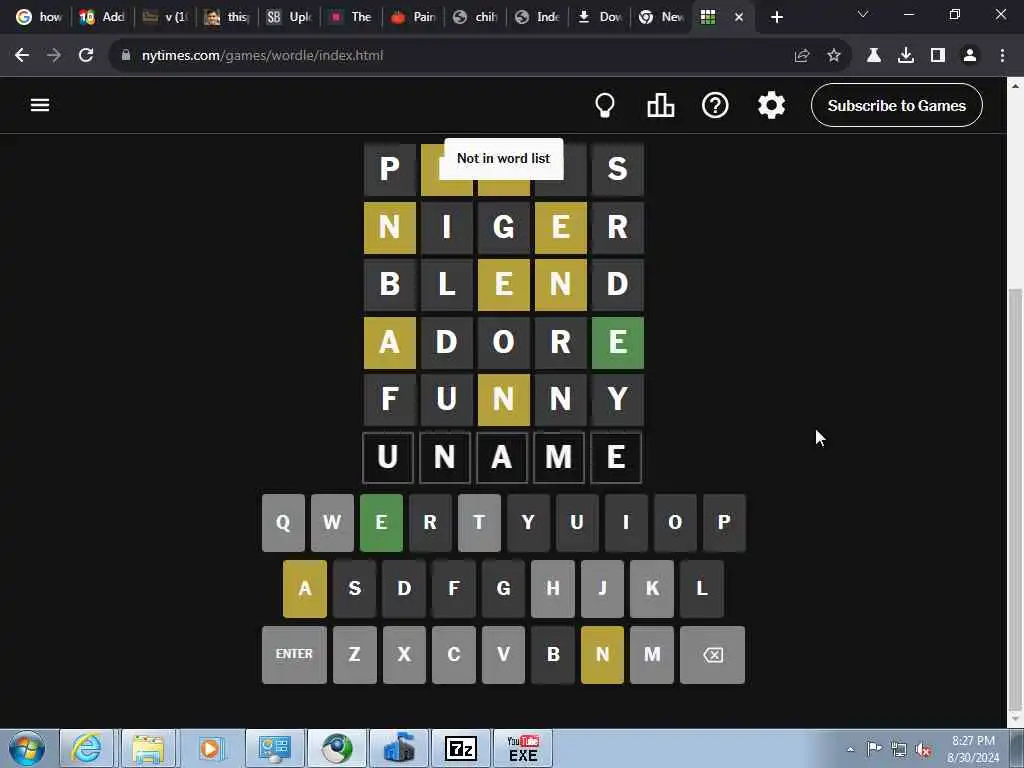The image size is (1024, 768).
Task: Open the Wordle hamburger navigation menu
Action: (40, 105)
